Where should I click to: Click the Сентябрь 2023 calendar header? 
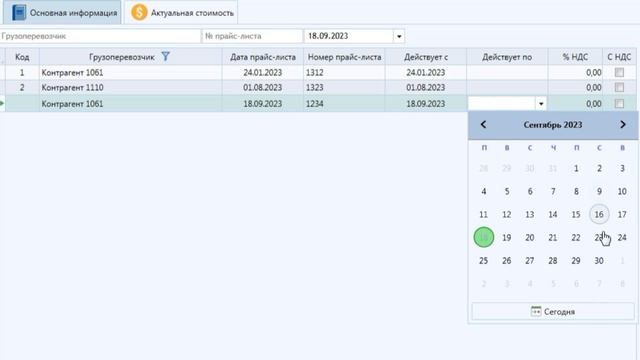[553, 125]
